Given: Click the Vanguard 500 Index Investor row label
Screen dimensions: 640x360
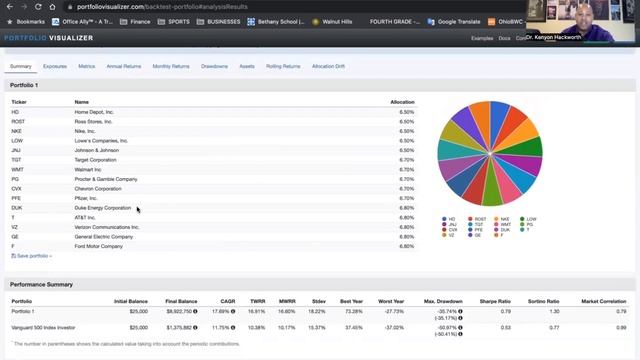Looking at the screenshot, I should click(43, 327).
